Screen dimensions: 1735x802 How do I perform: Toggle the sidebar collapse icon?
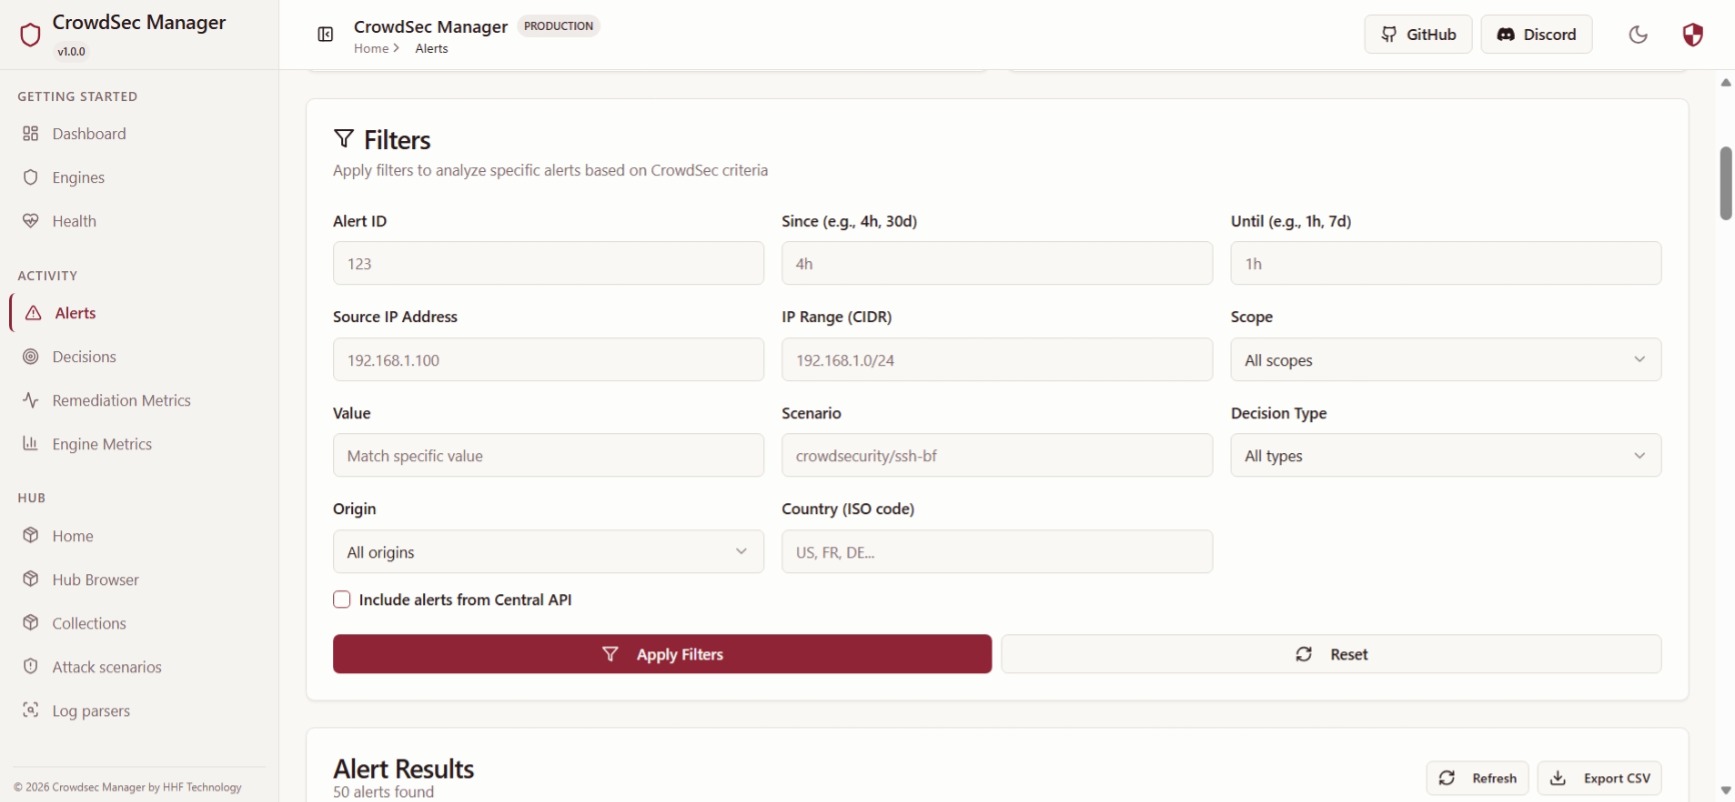click(x=325, y=35)
